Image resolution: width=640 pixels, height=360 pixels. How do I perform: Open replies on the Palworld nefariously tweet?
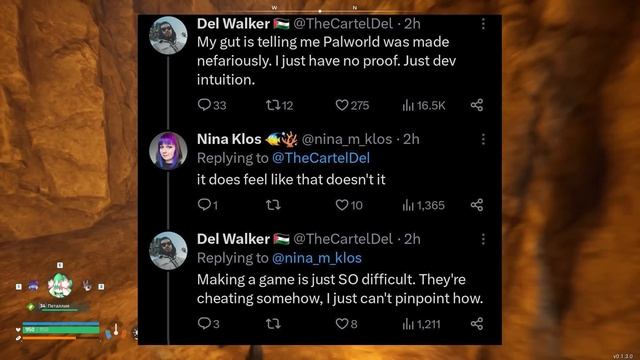(x=211, y=105)
